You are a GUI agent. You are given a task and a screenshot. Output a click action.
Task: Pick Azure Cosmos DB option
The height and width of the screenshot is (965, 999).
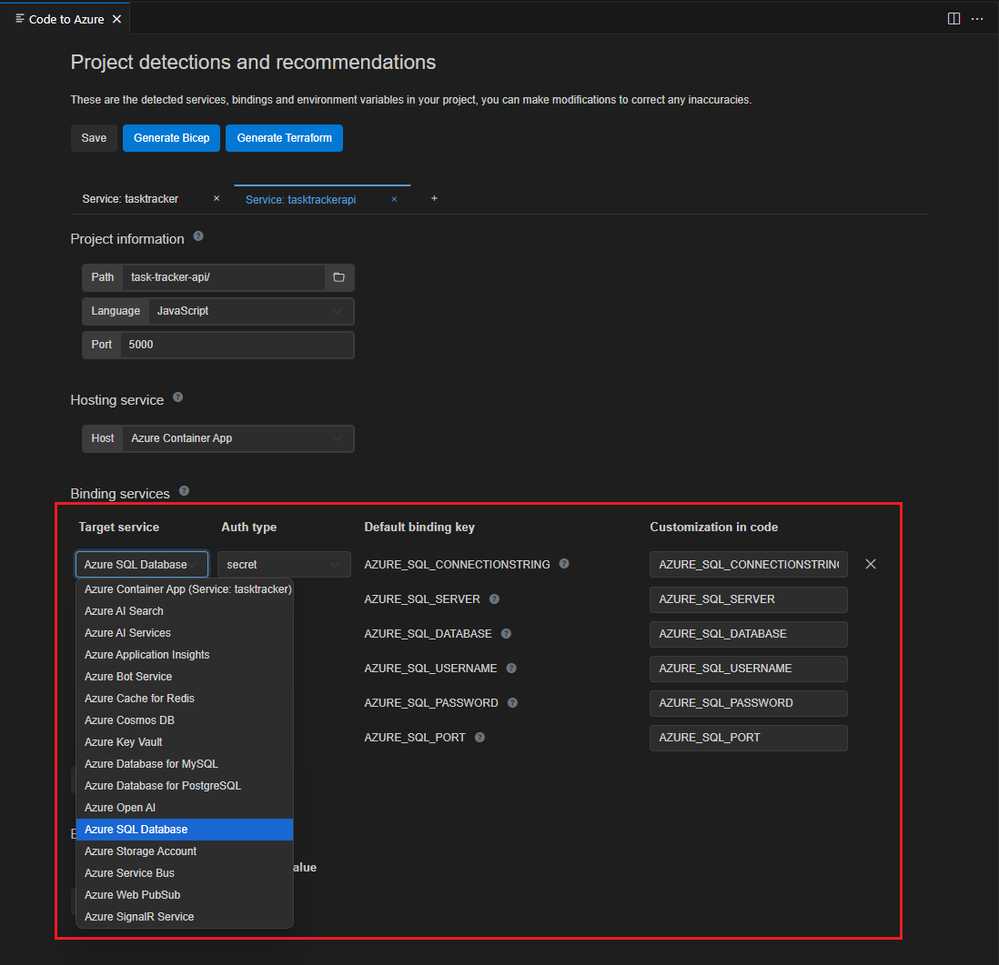pyautogui.click(x=185, y=720)
